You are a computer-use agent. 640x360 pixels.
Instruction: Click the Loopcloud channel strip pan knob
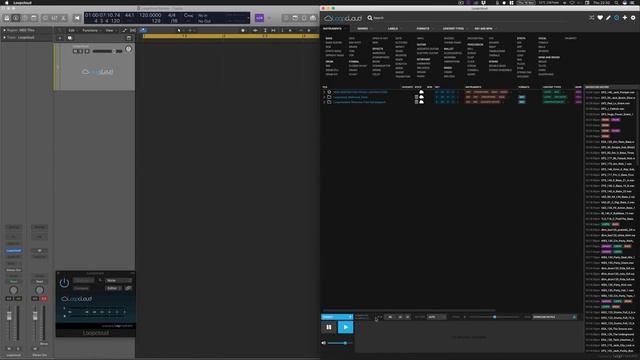coord(13,290)
